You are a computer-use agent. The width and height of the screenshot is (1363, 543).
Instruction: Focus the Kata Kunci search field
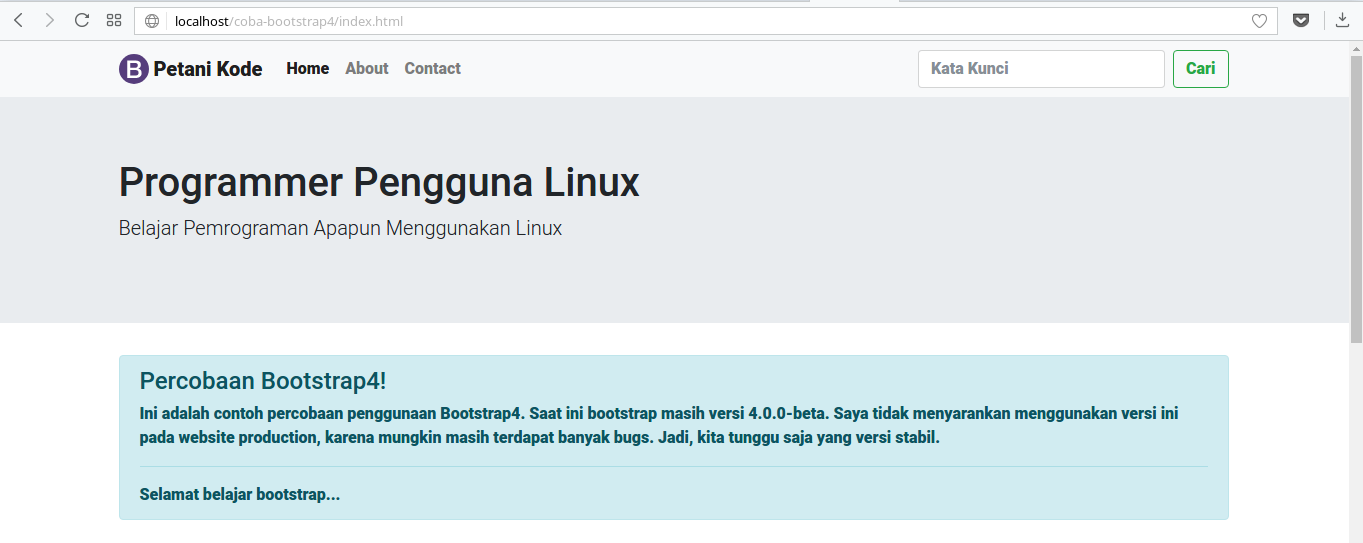coord(1040,69)
